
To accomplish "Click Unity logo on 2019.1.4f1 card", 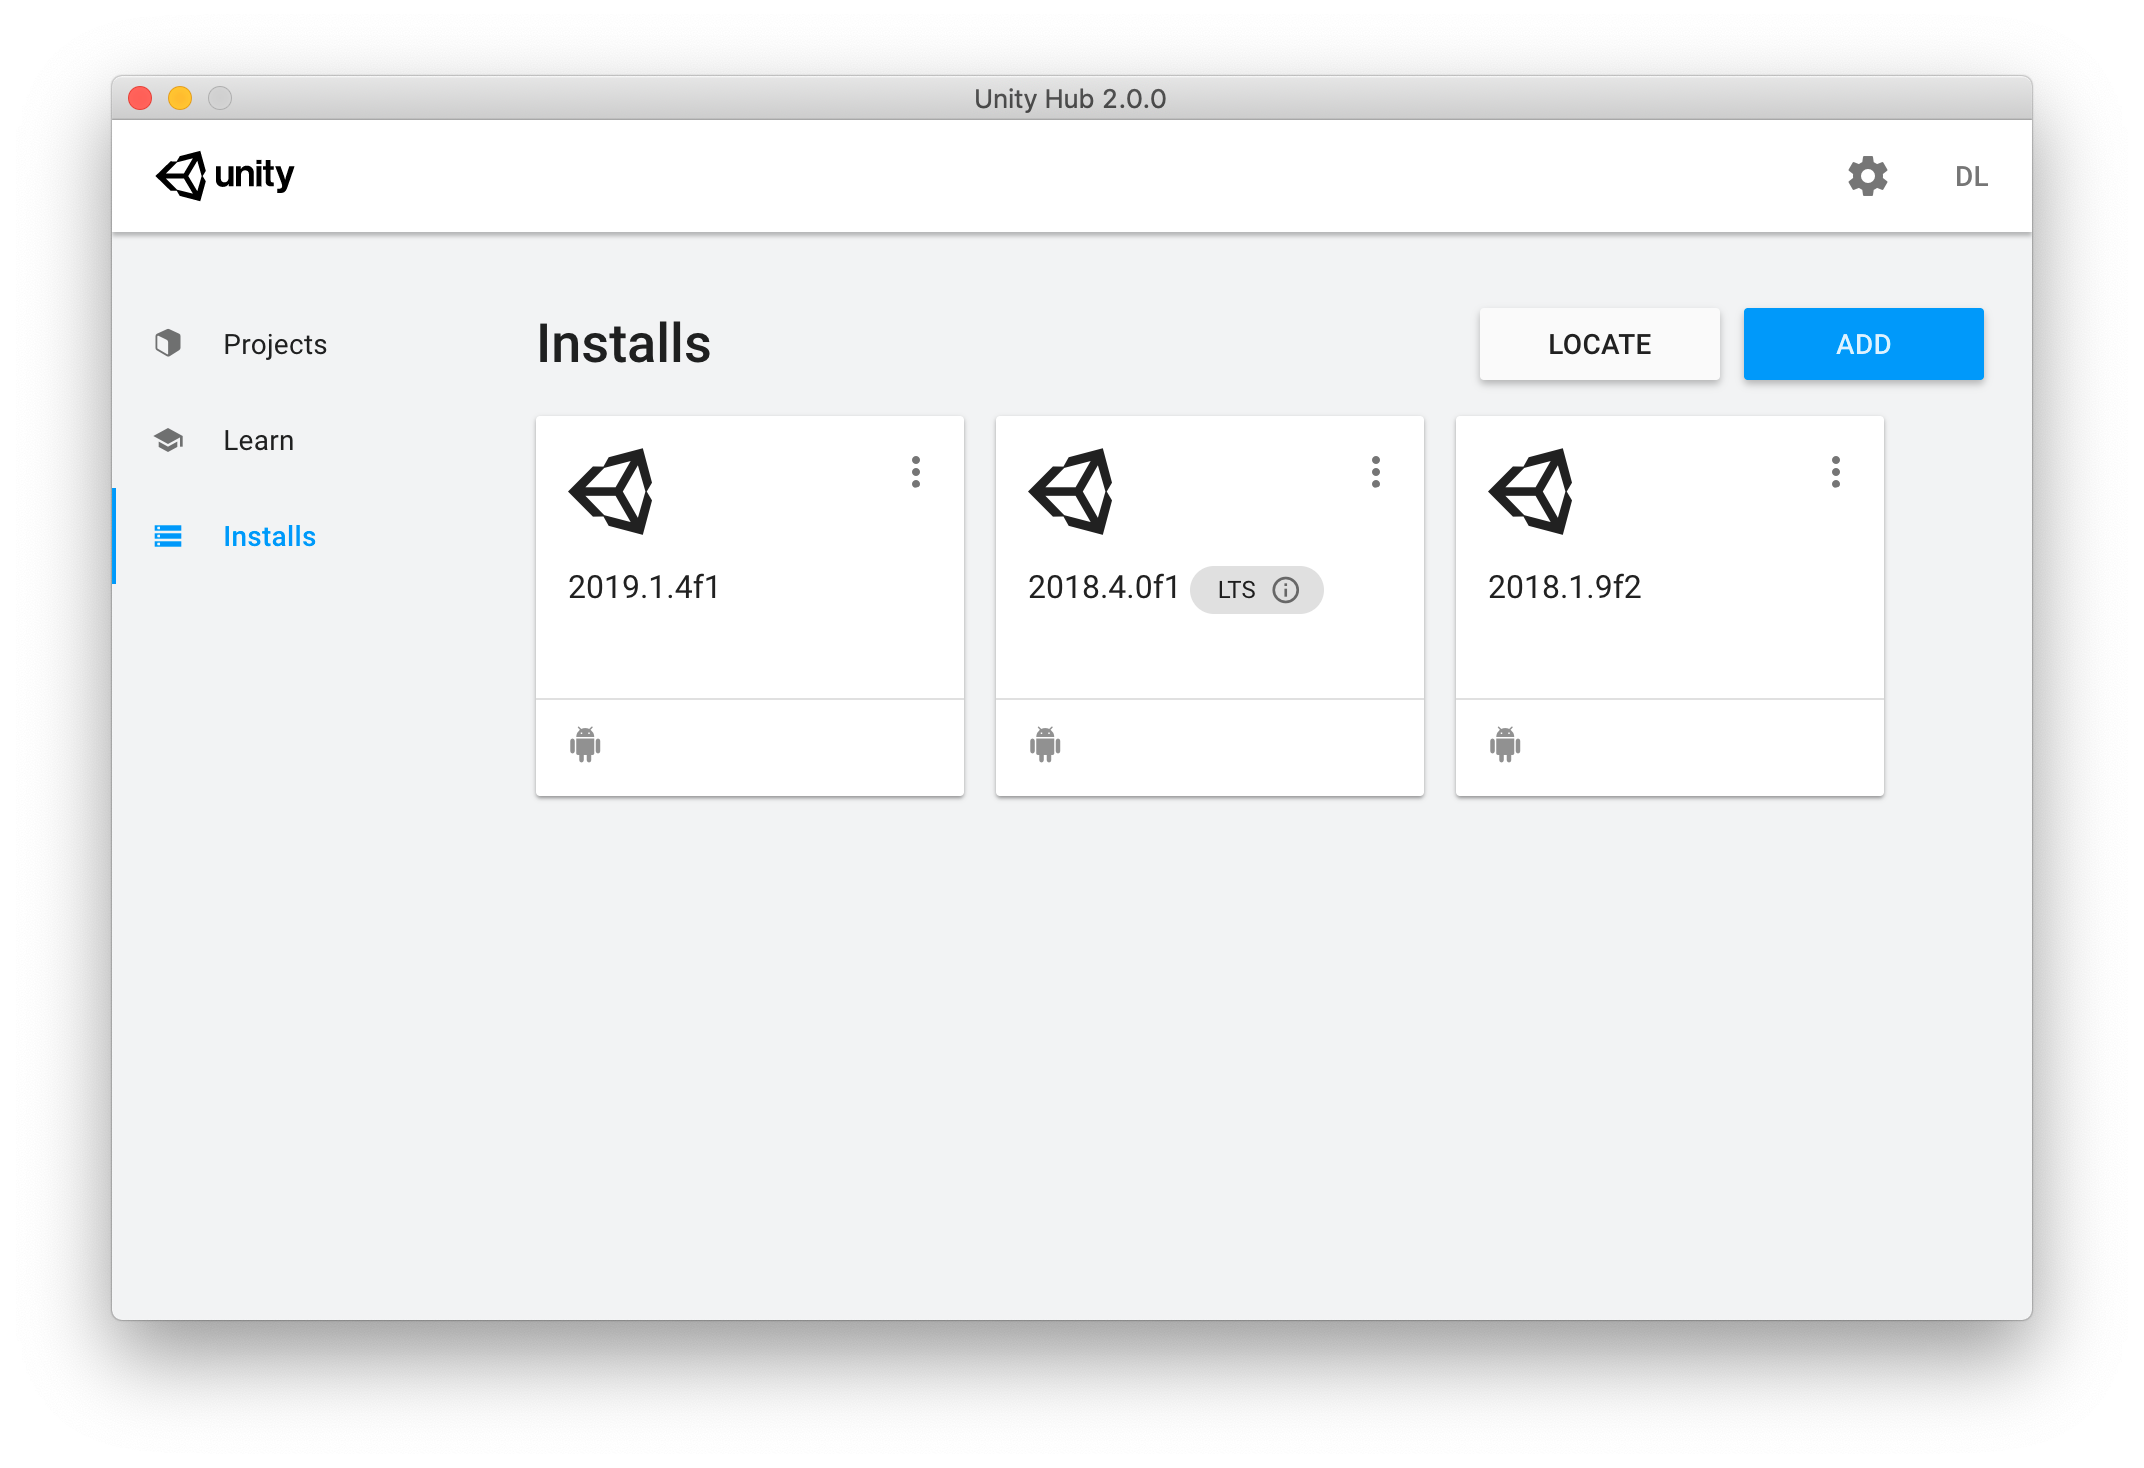I will pyautogui.click(x=611, y=491).
